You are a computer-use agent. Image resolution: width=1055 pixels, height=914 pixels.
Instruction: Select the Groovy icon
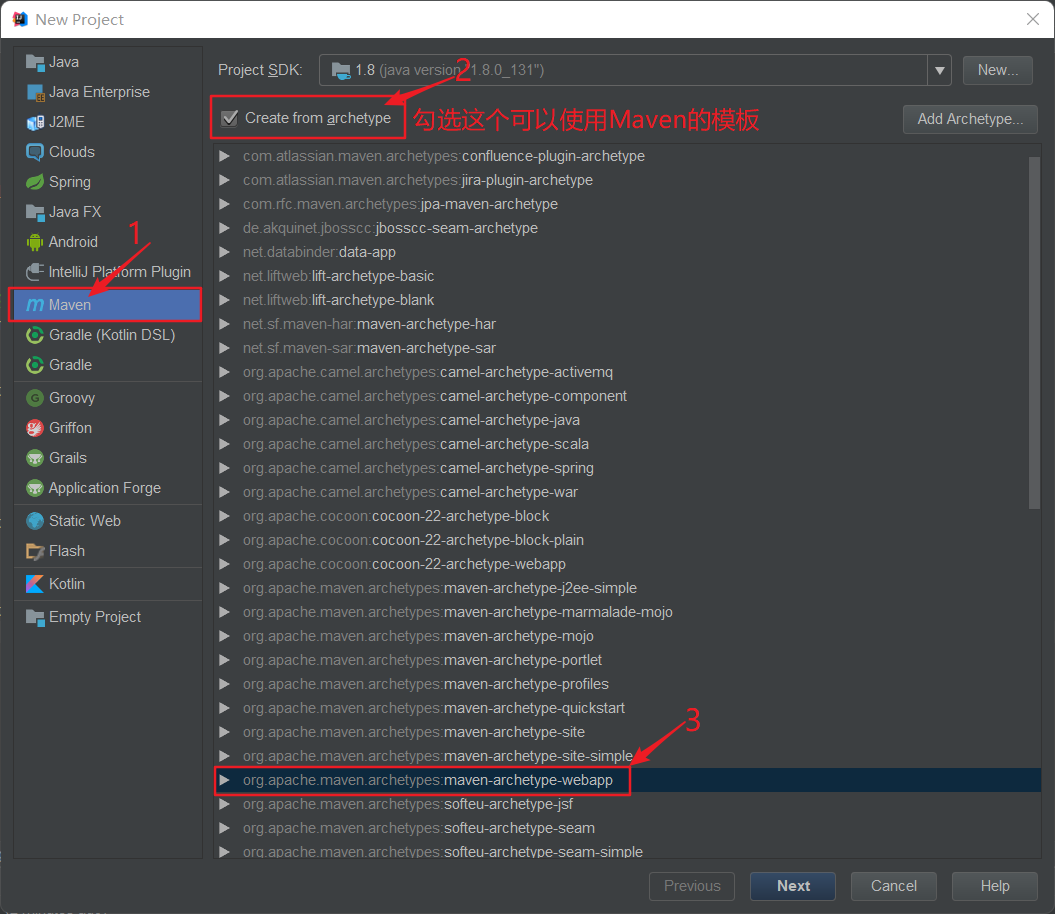pos(35,398)
